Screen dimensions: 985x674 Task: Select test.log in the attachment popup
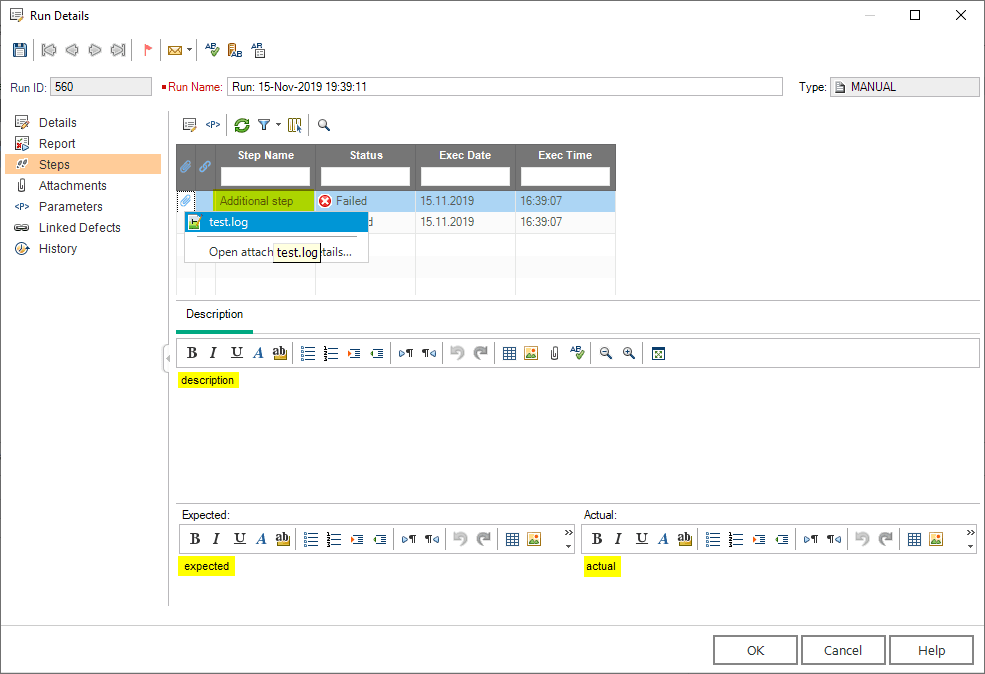[228, 222]
